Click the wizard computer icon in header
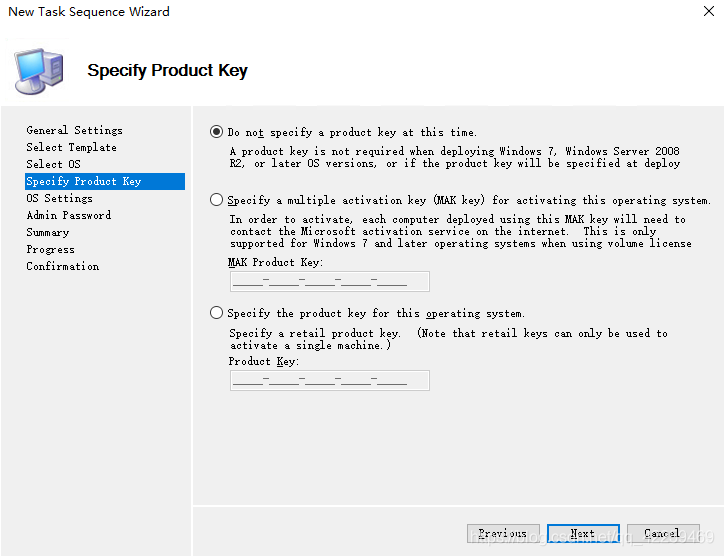The width and height of the screenshot is (724, 556). (x=38, y=68)
